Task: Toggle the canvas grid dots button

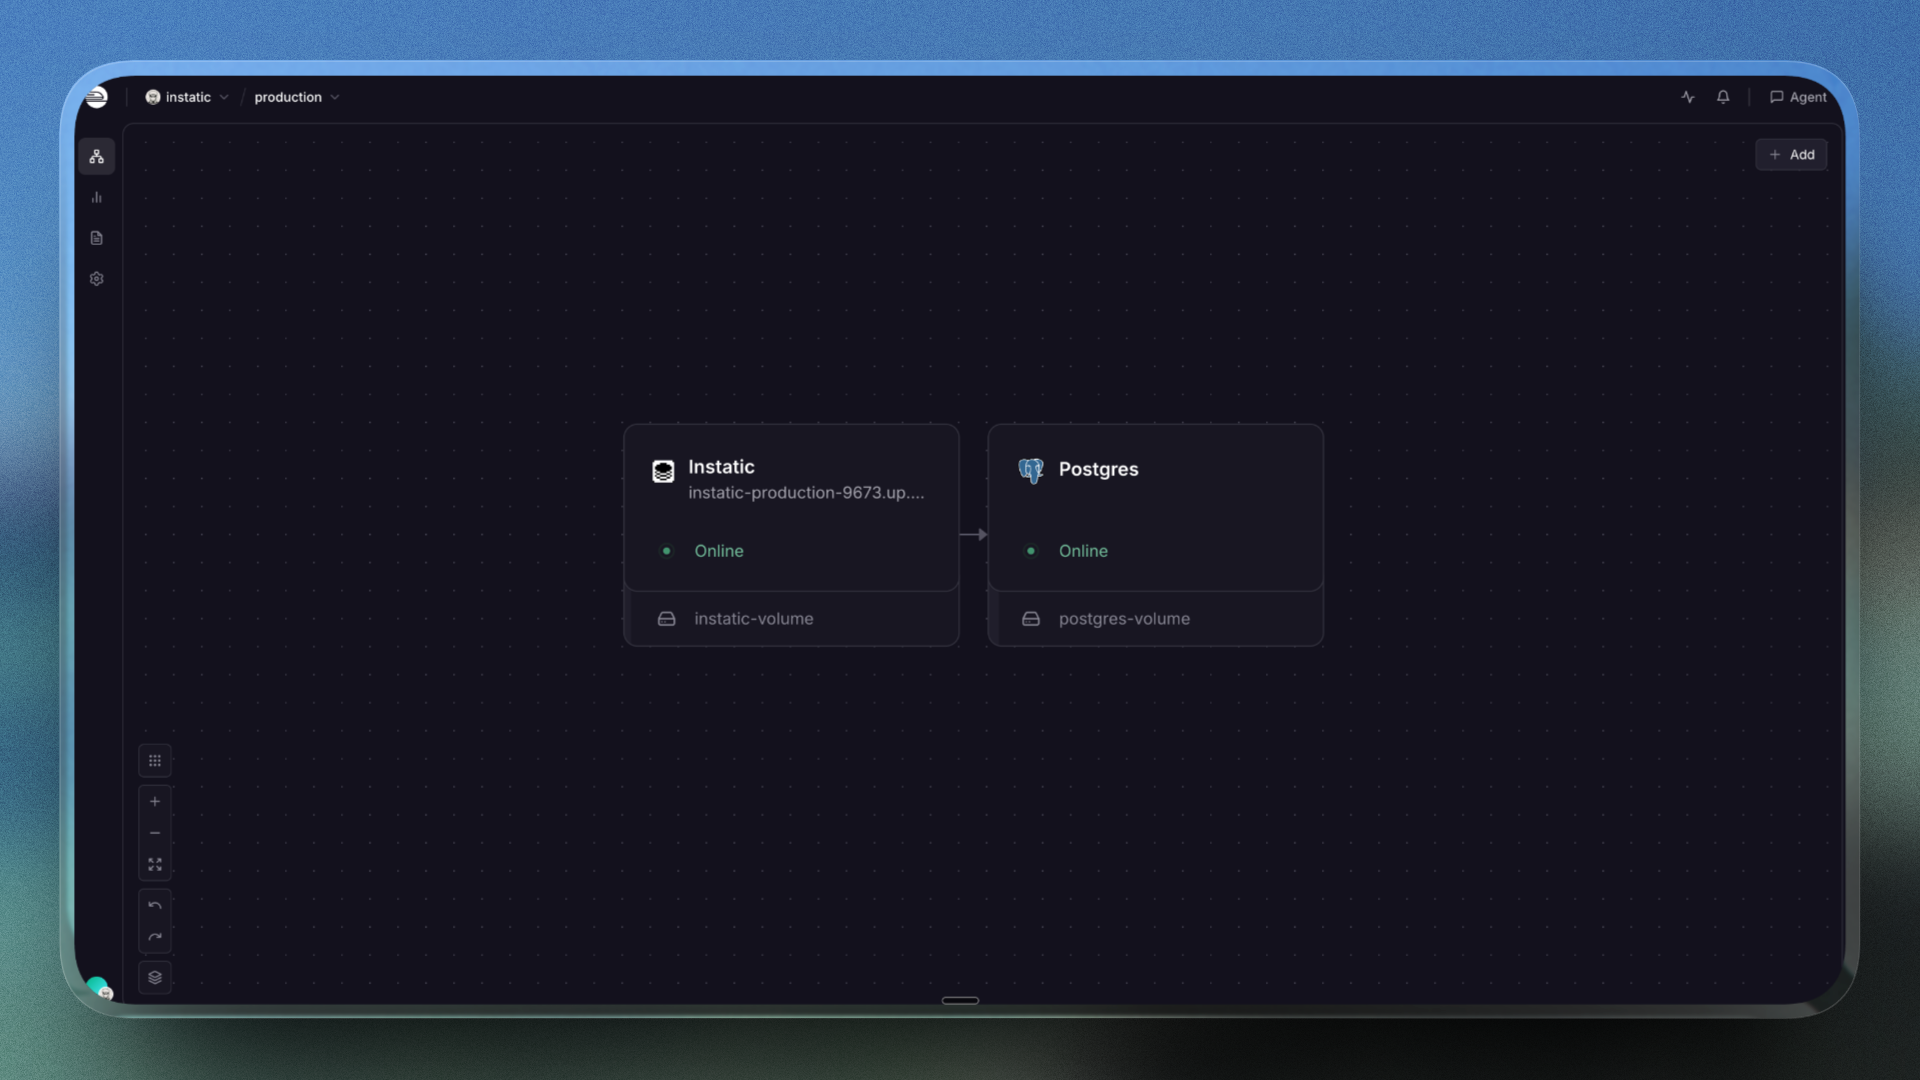Action: click(x=155, y=761)
